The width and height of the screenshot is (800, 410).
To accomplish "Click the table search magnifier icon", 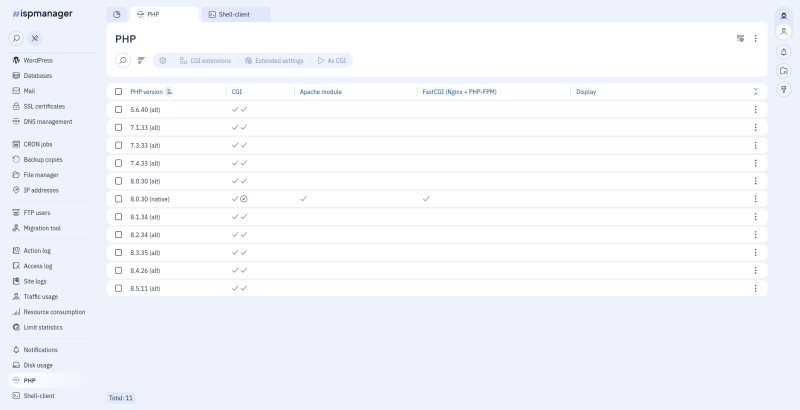I will pyautogui.click(x=122, y=60).
